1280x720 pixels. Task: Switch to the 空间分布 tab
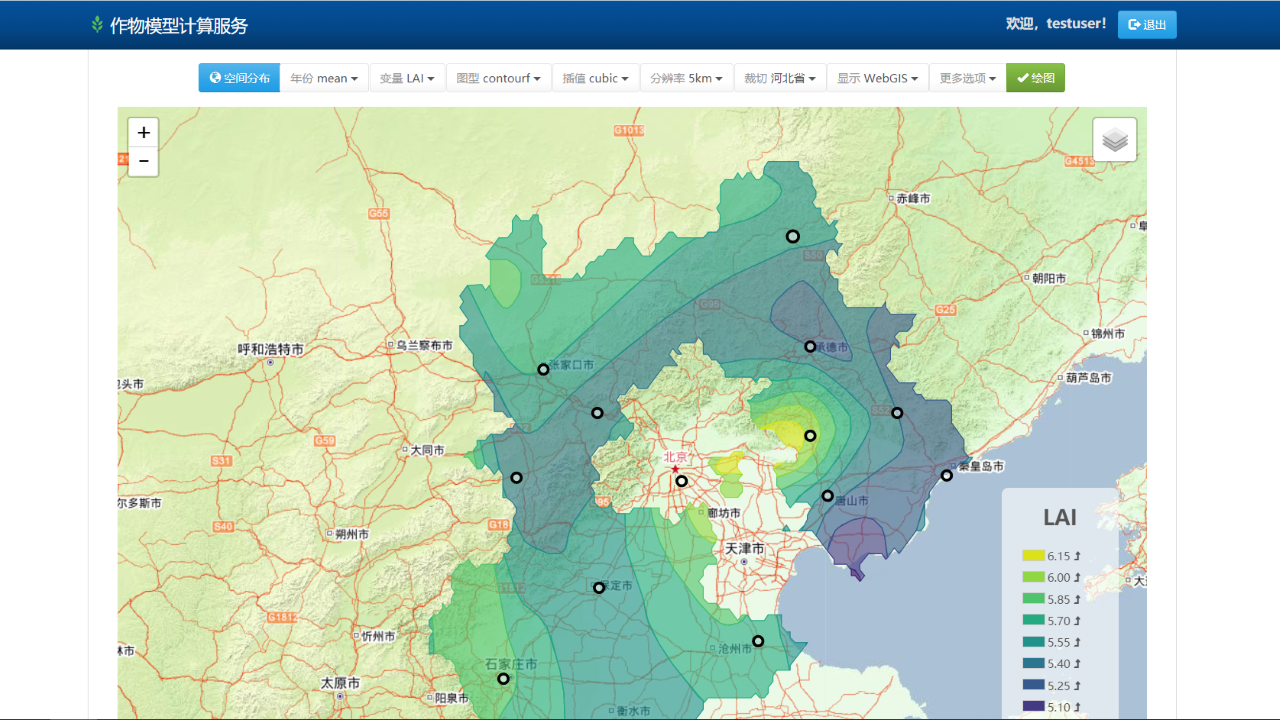(x=239, y=78)
